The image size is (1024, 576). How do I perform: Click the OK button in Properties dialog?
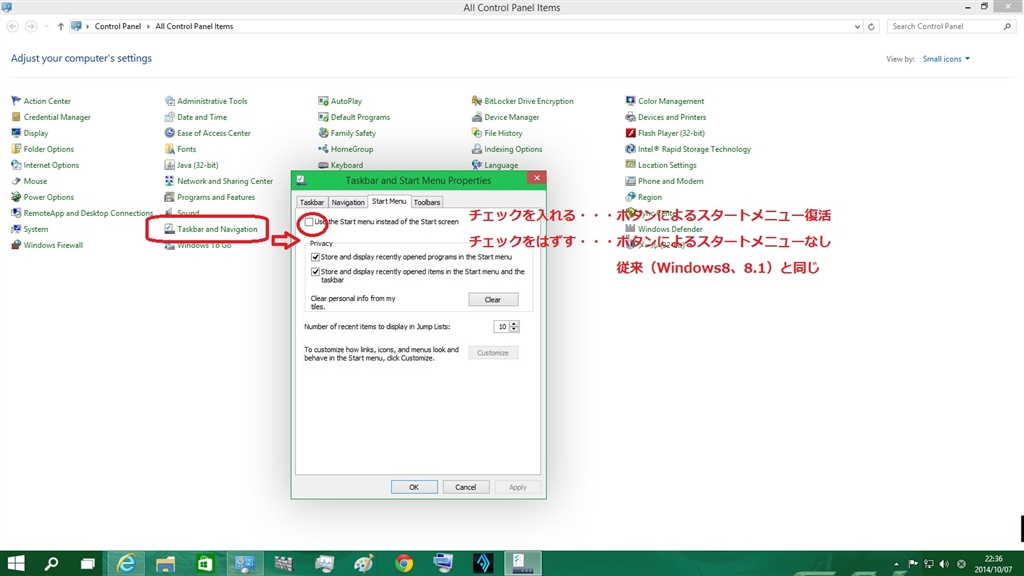pyautogui.click(x=414, y=487)
